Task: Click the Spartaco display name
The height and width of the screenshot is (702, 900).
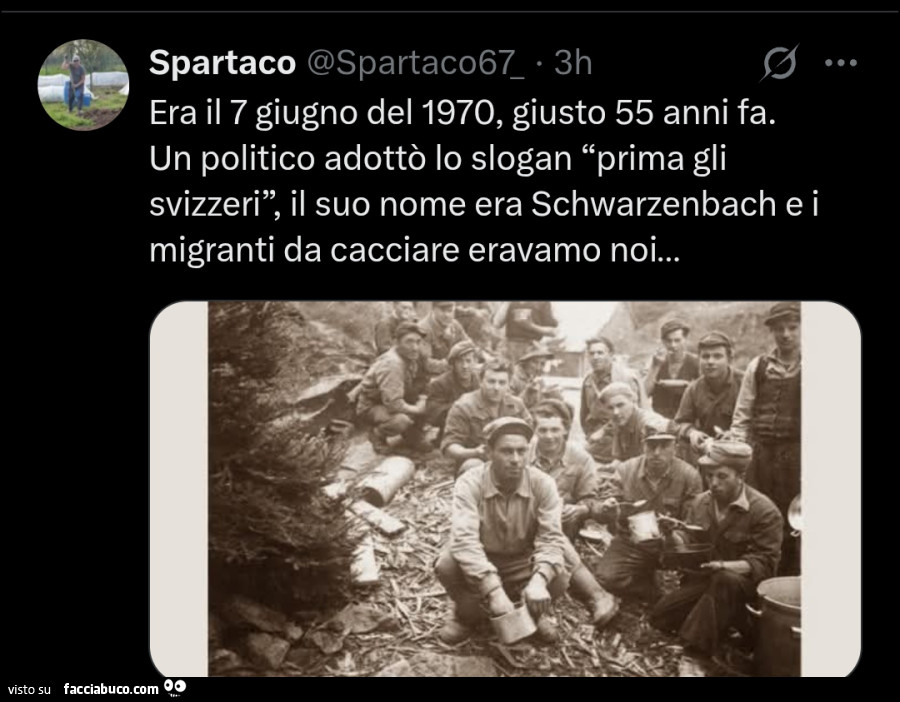Action: click(x=222, y=63)
